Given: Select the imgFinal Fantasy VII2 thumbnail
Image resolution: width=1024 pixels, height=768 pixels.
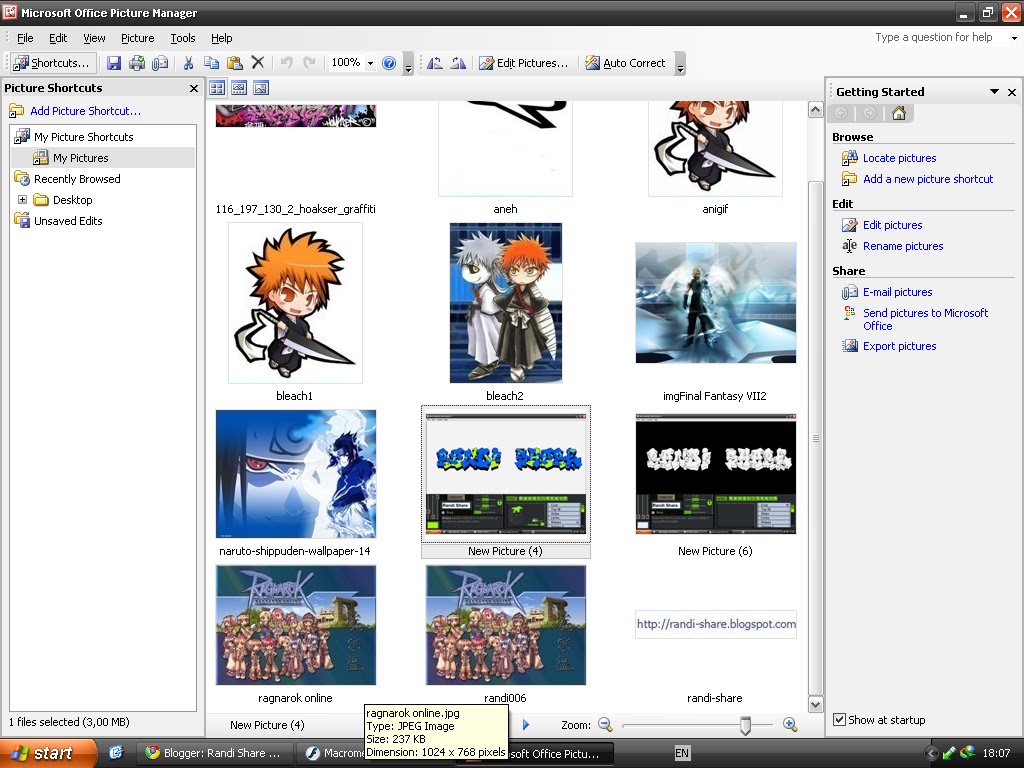Looking at the screenshot, I should click(x=716, y=303).
